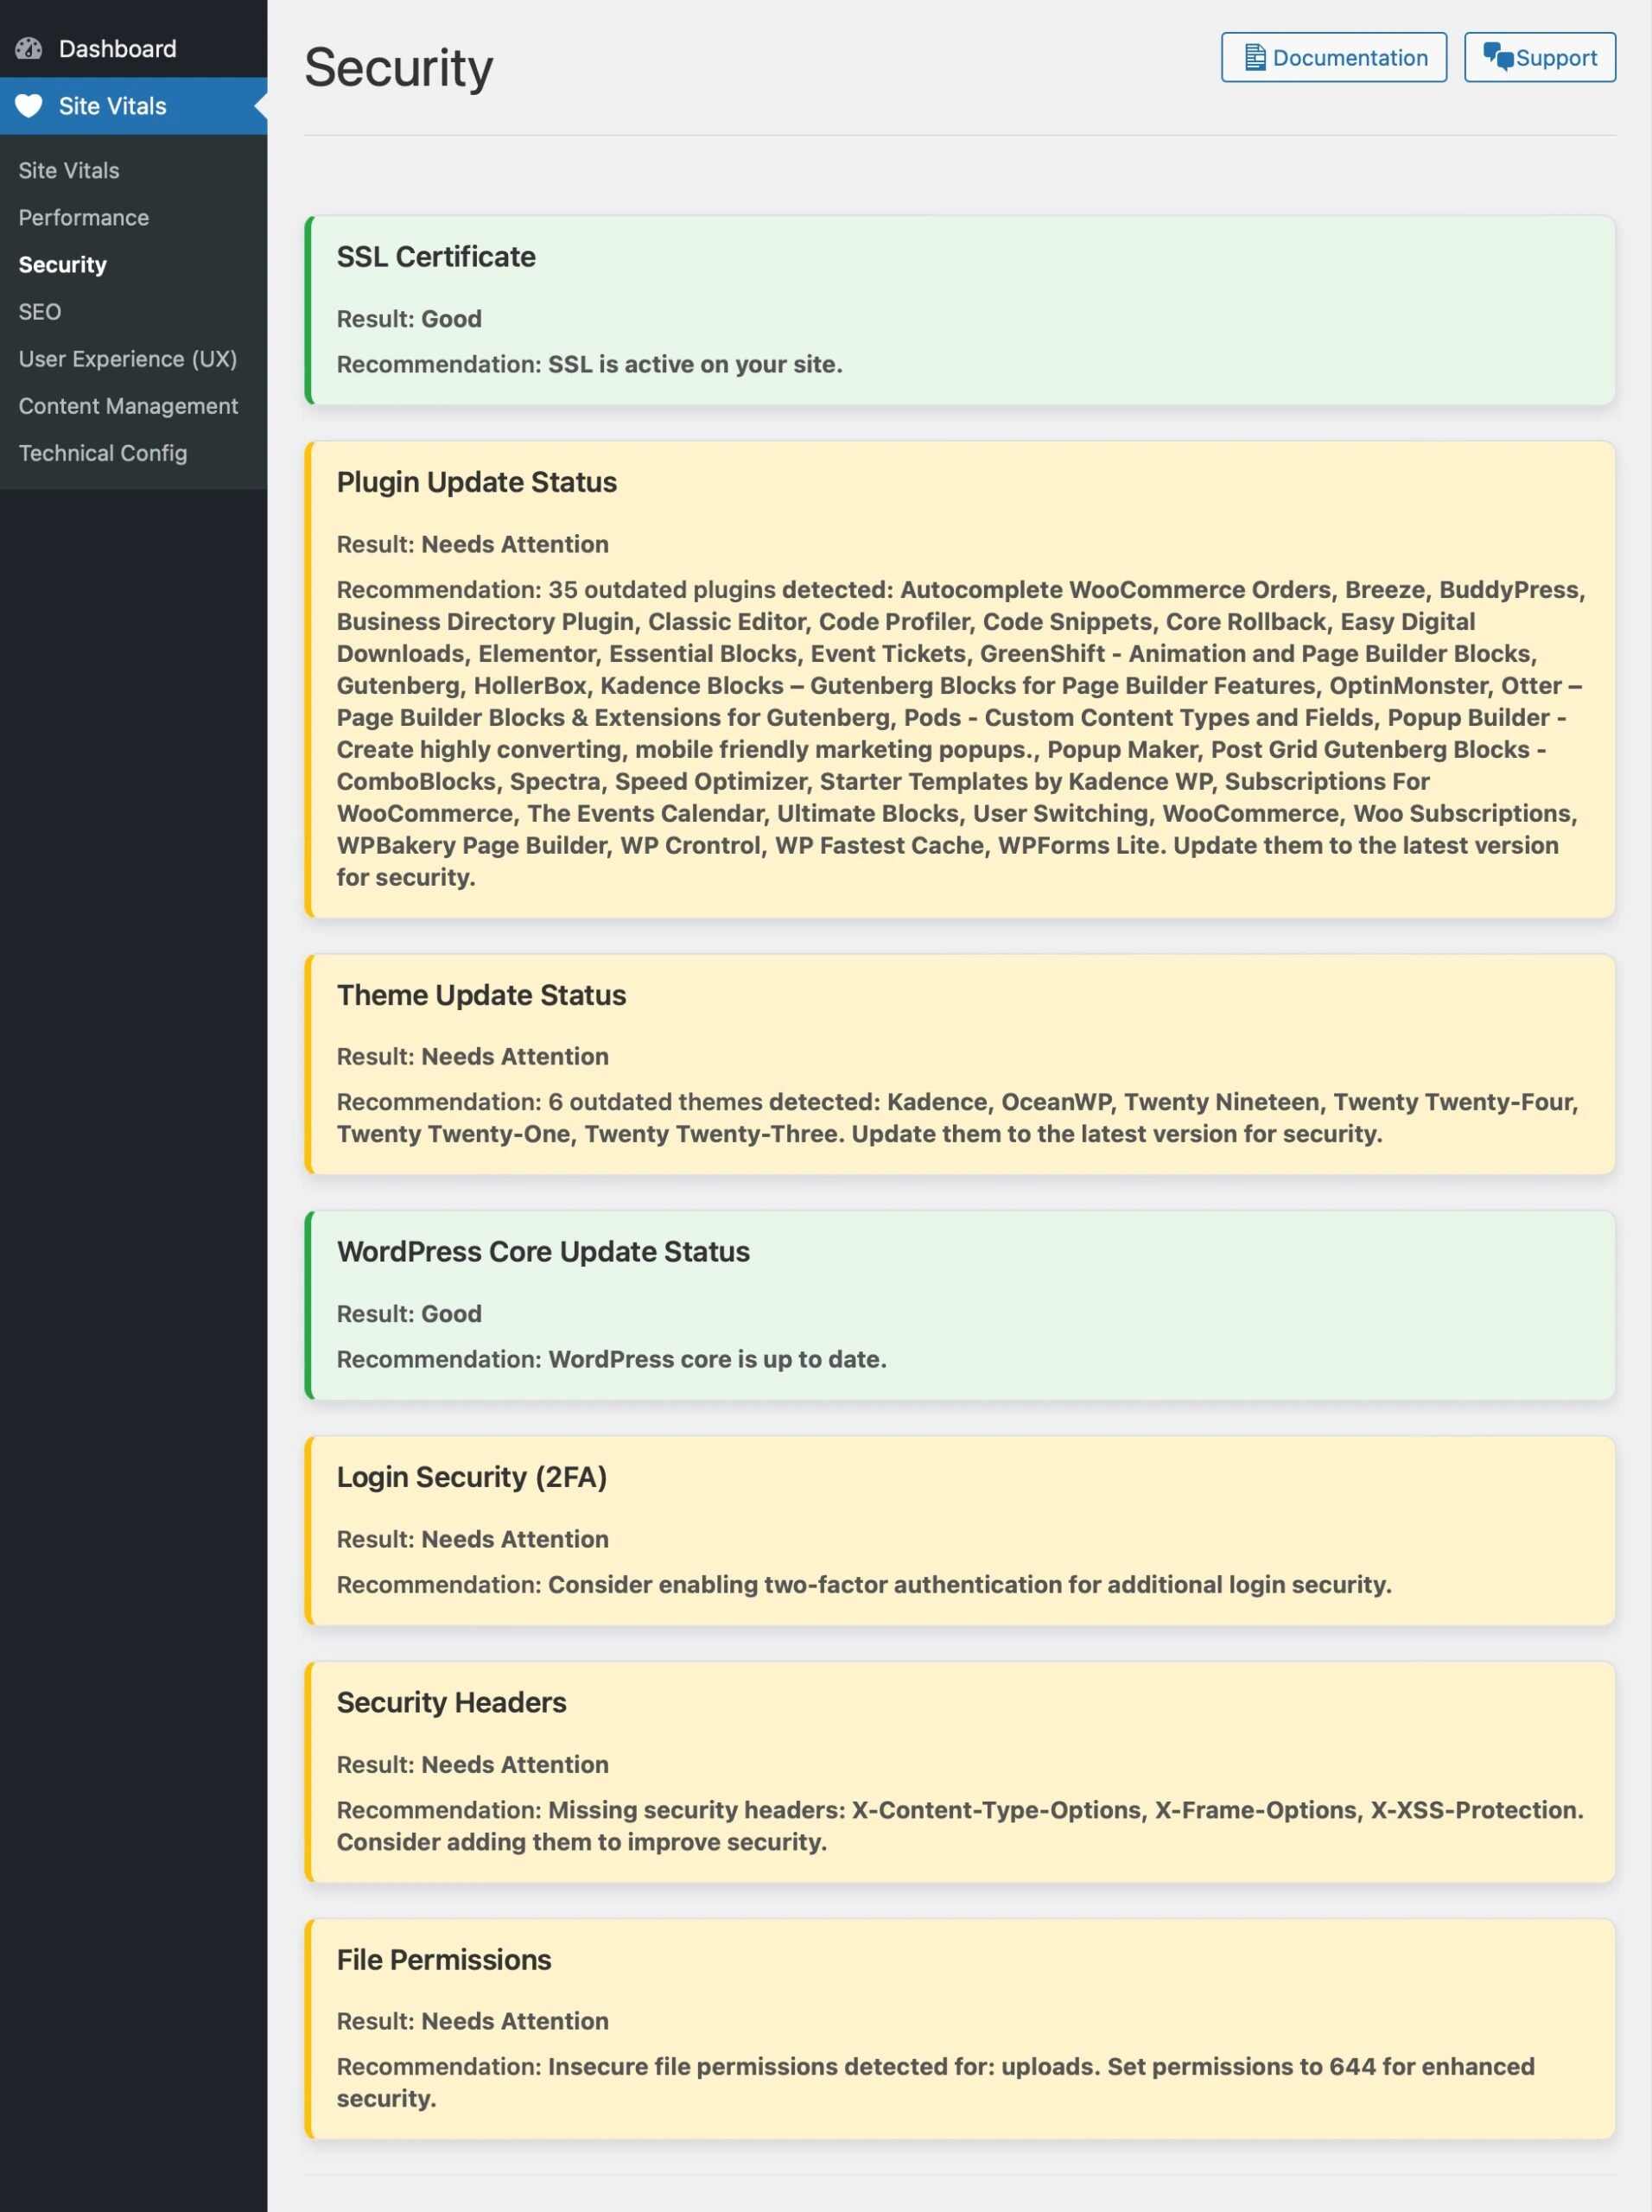The image size is (1652, 2212).
Task: Click 'Result: Needs Attention' under Plugin Update
Action: [x=473, y=544]
